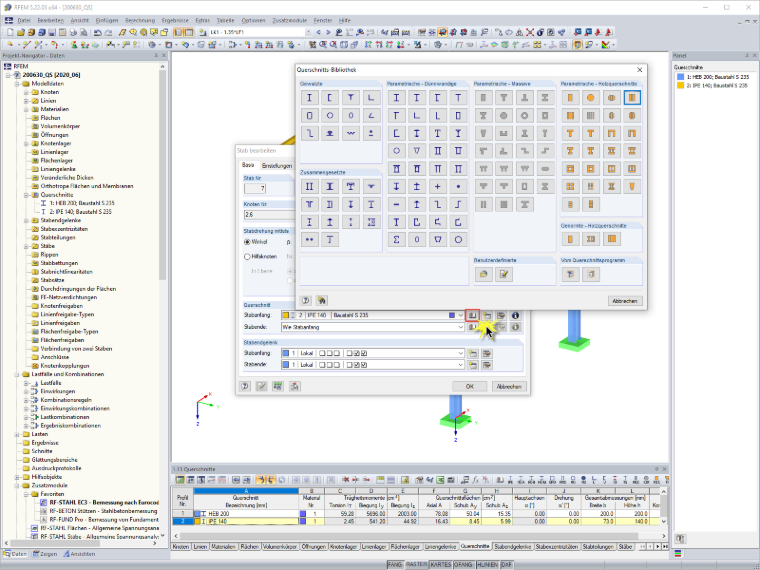This screenshot has height=570, width=760.
Task: Open Berechnung menu
Action: (140, 20)
